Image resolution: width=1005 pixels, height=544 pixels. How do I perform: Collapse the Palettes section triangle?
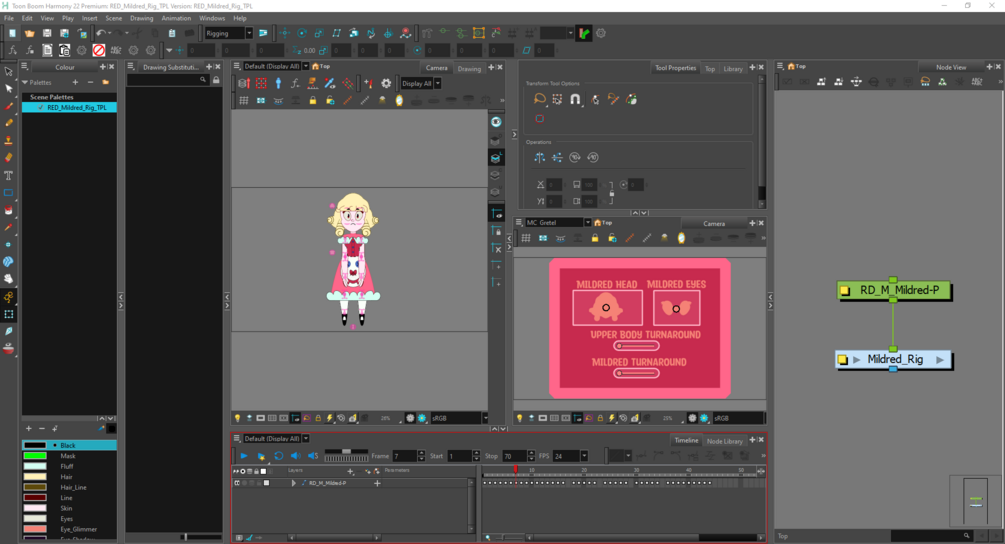(x=25, y=83)
